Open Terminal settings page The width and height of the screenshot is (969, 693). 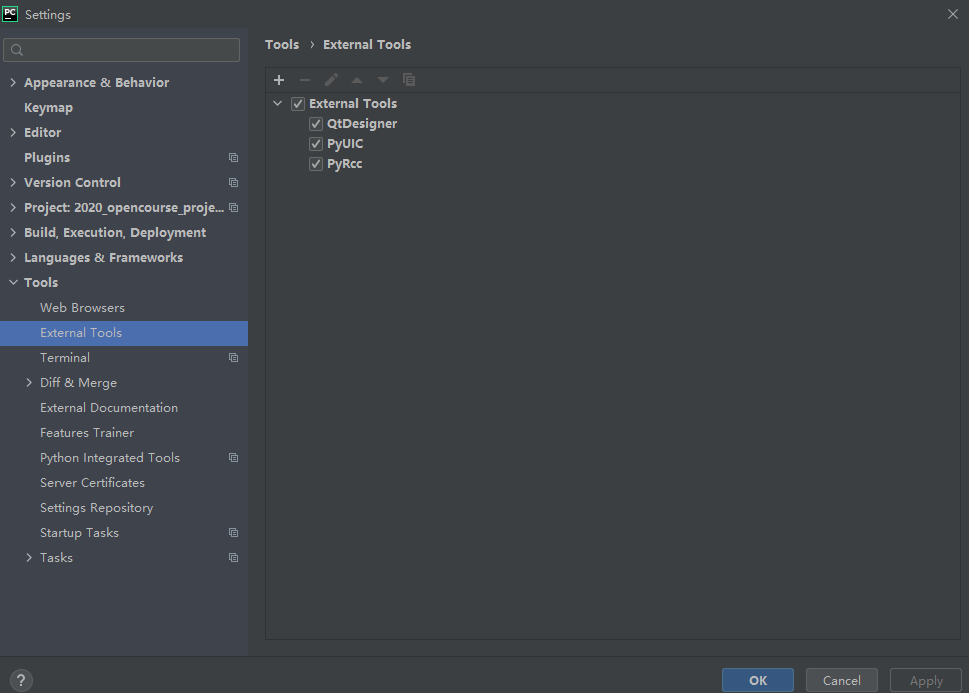tap(124, 357)
